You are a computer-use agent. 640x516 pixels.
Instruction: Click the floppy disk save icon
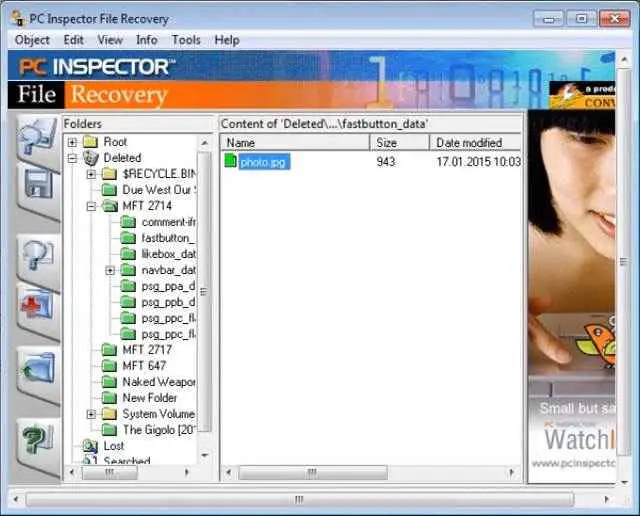point(38,186)
